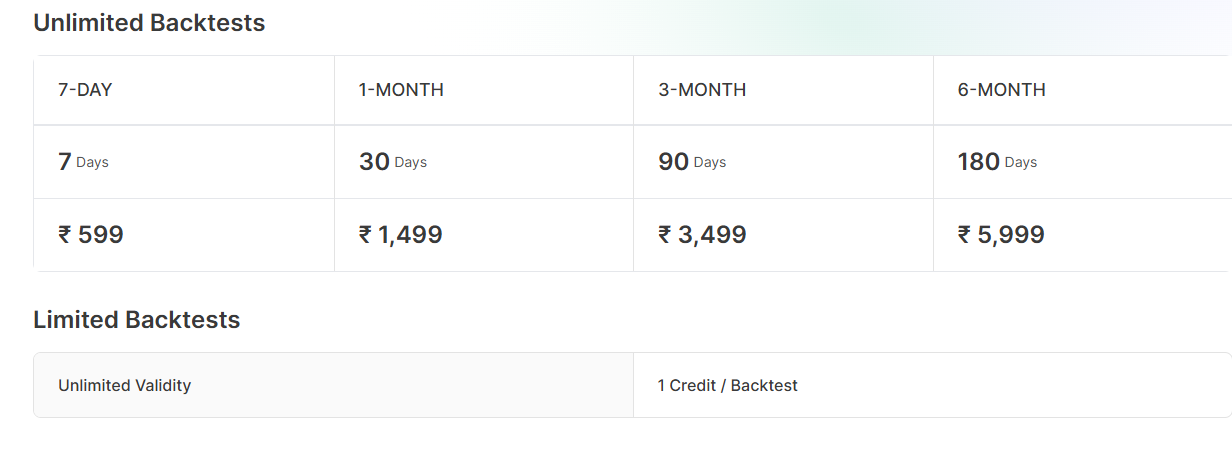Select the 6-MONTH plan header
Image resolution: width=1232 pixels, height=453 pixels.
click(1002, 90)
